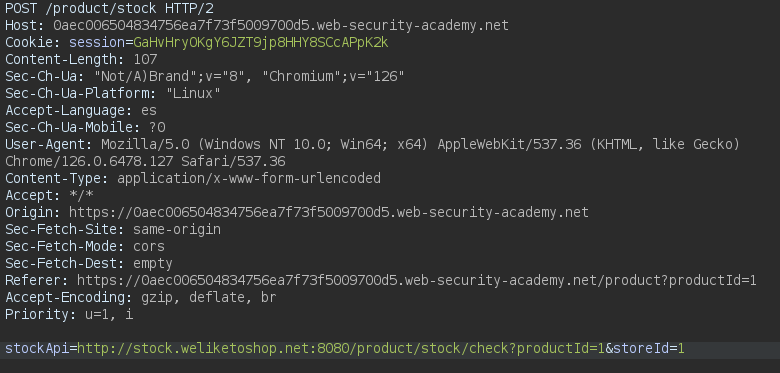
Task: Click the Chrome/126.0.6478.127 Safari text line
Action: (145, 161)
